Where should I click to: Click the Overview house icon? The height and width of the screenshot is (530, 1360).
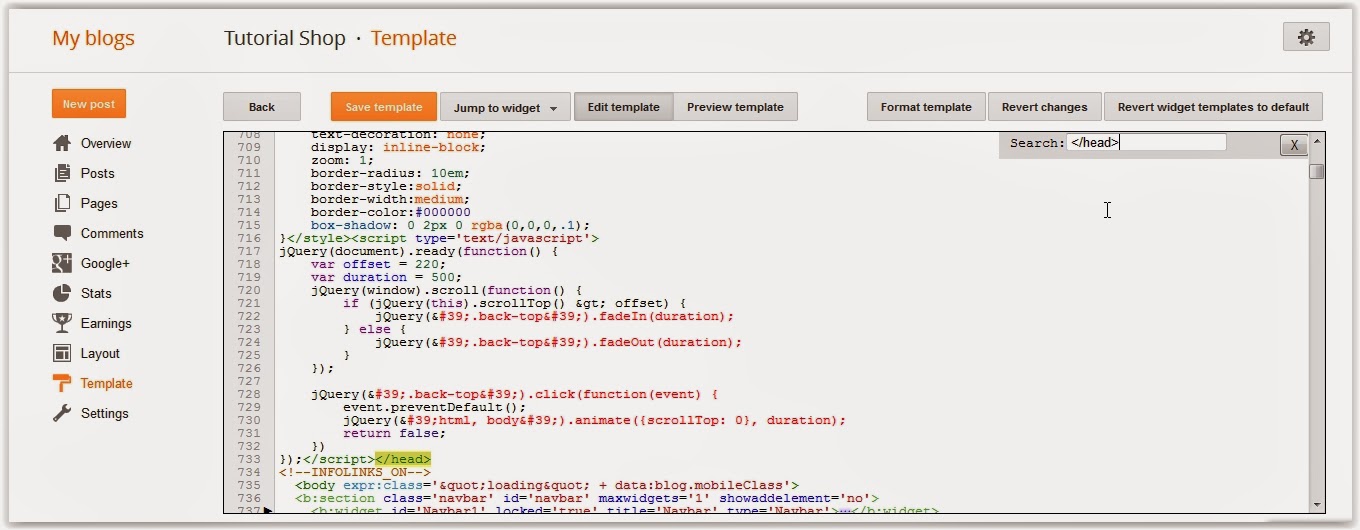62,143
